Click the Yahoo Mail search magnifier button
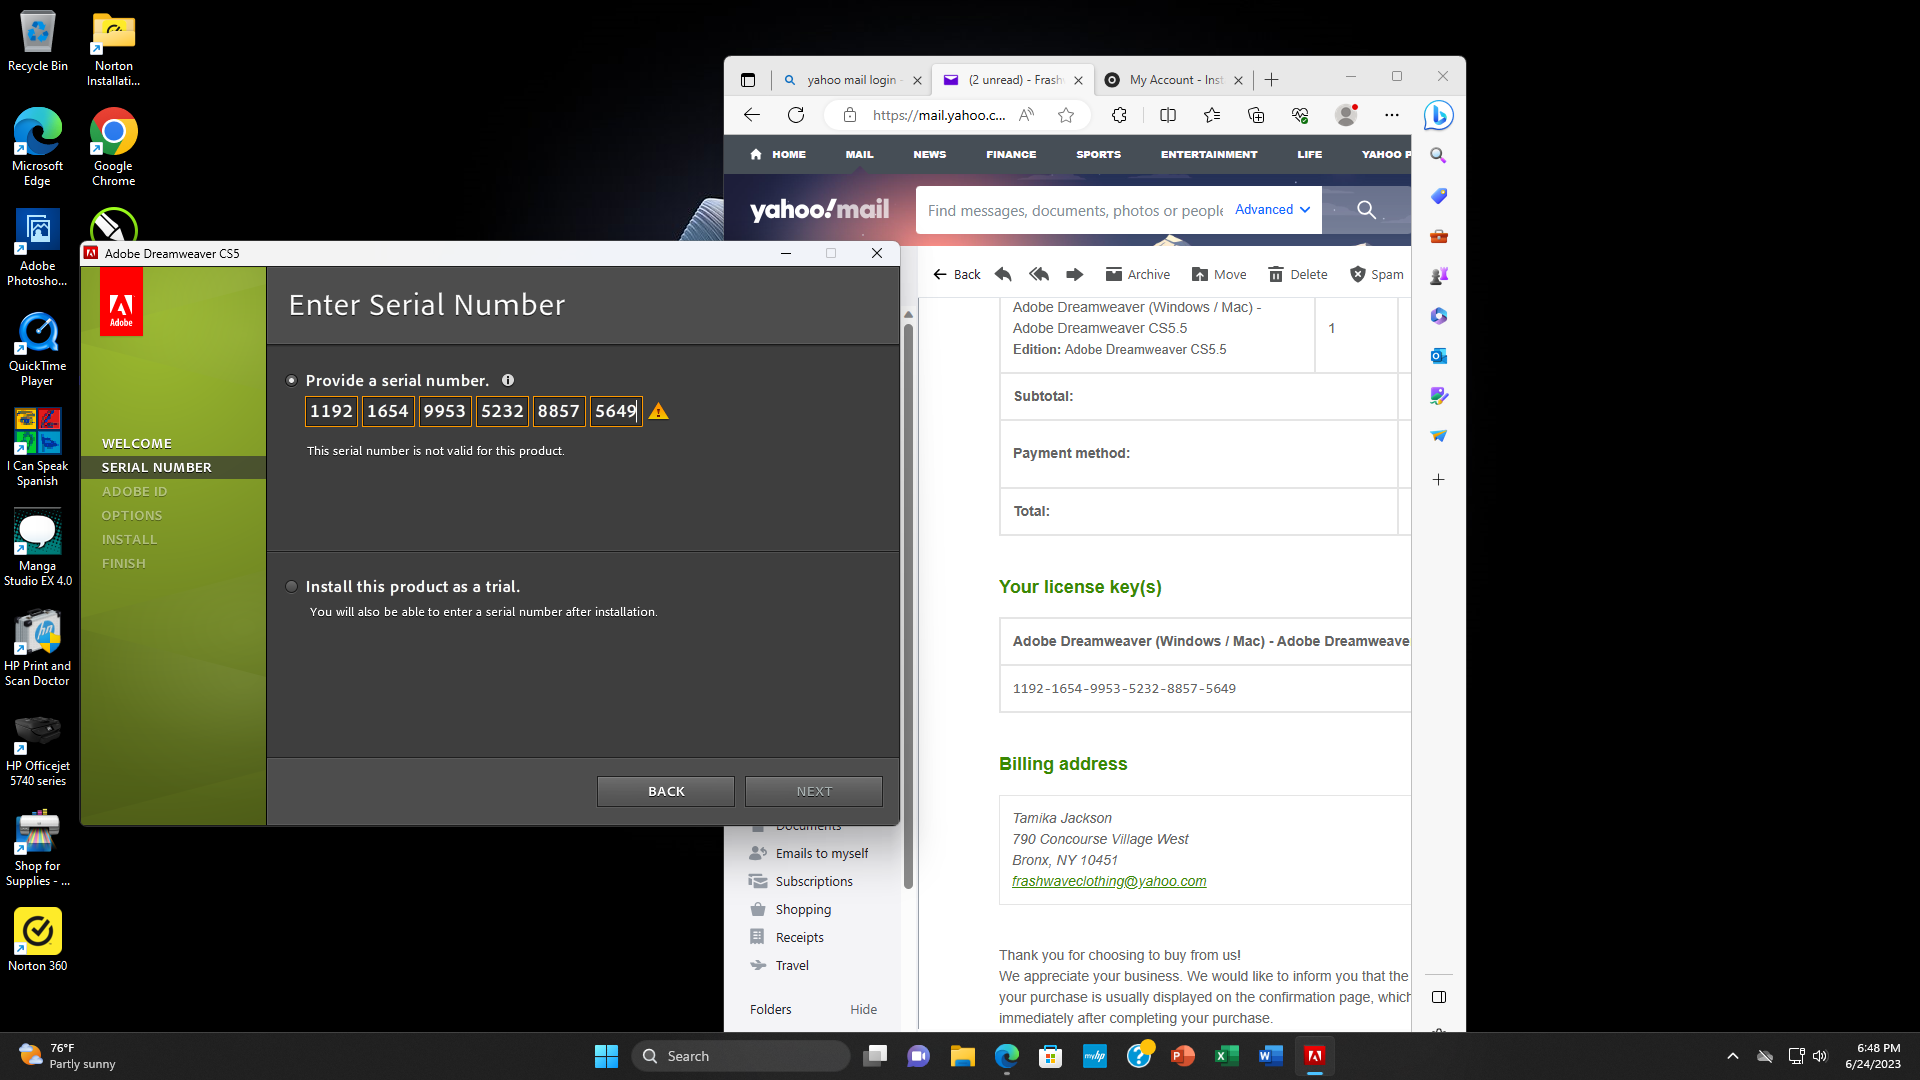The image size is (1920, 1080). [1366, 210]
